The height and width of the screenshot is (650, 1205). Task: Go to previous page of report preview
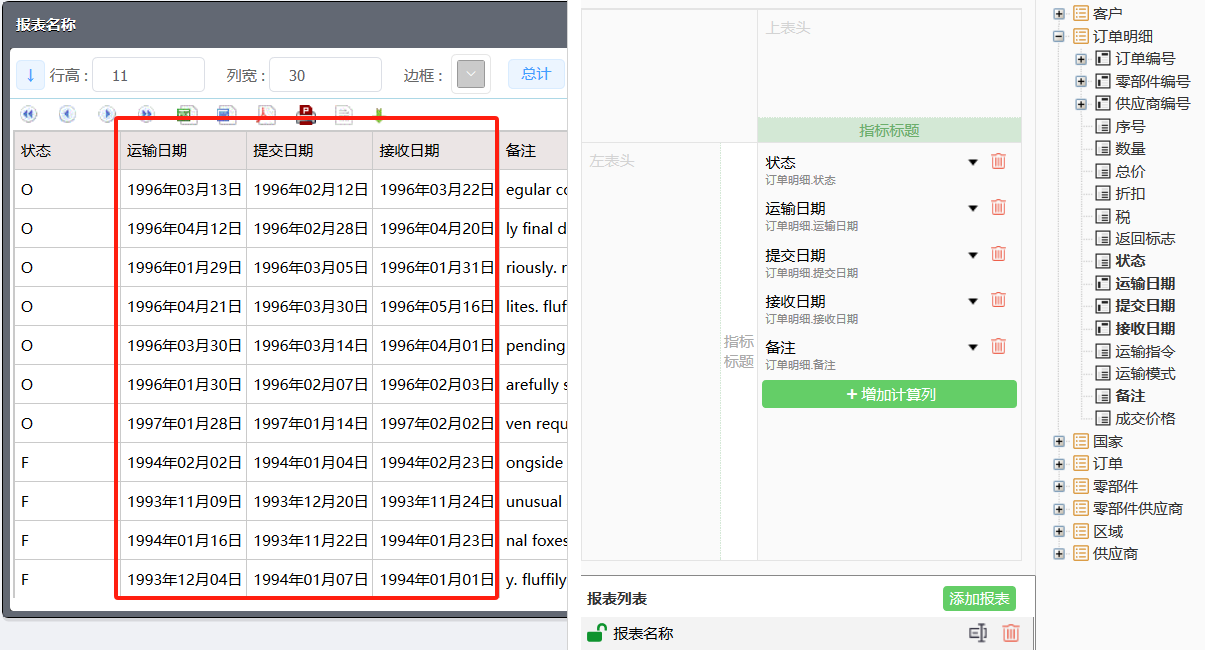67,115
